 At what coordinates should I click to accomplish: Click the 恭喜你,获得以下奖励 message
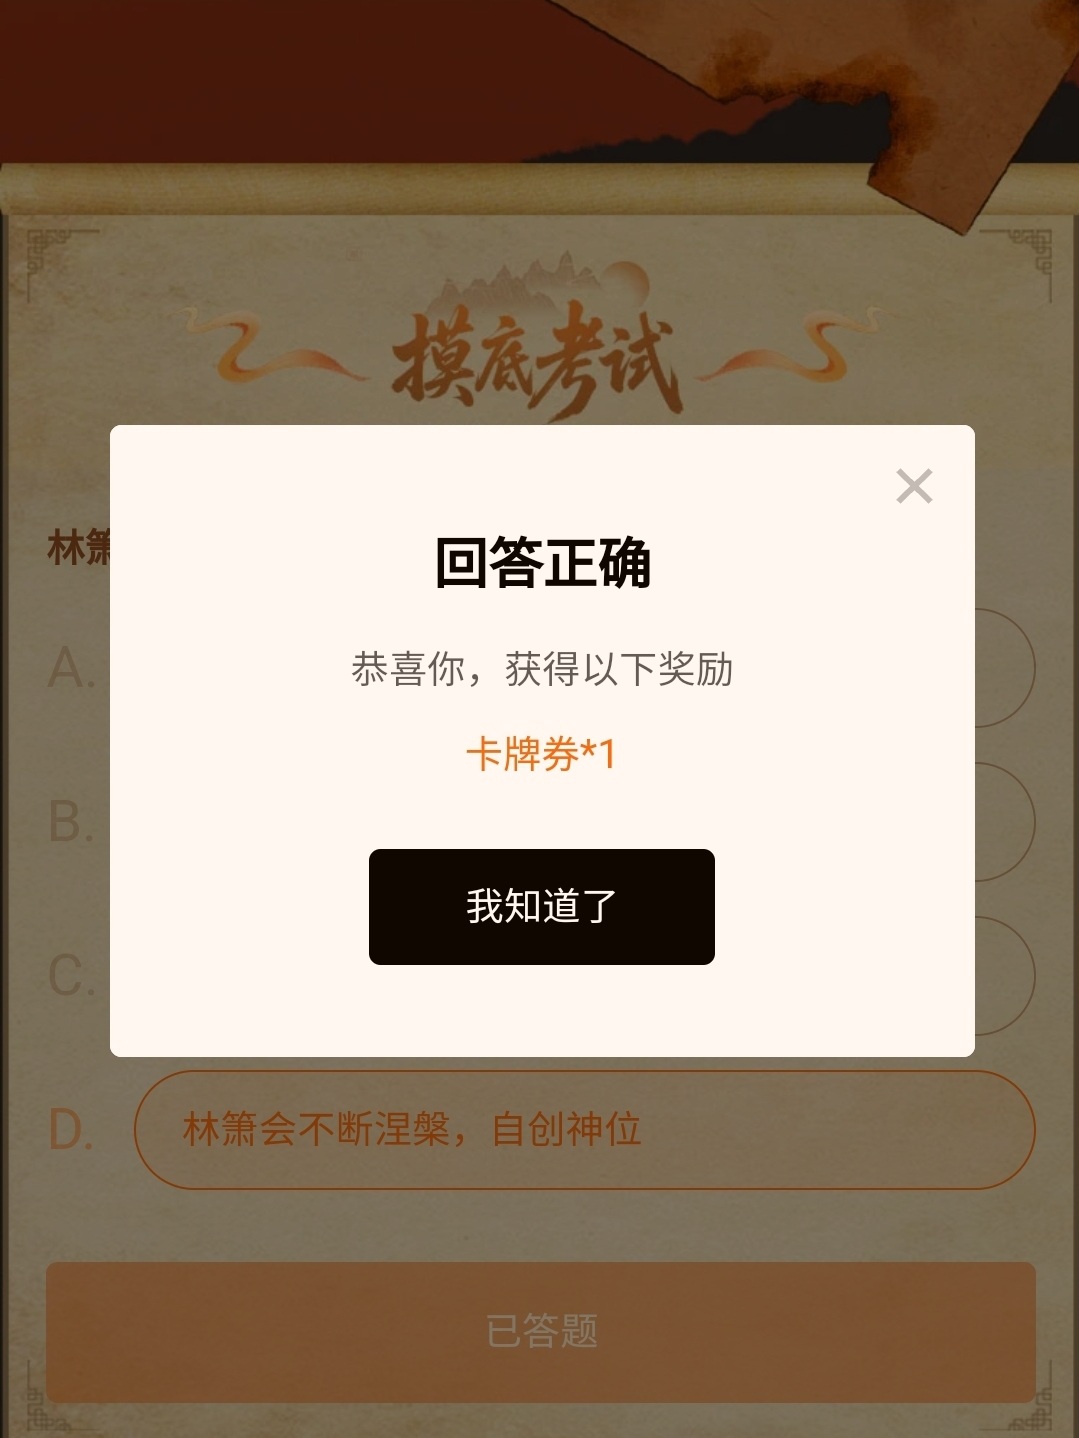[x=542, y=669]
